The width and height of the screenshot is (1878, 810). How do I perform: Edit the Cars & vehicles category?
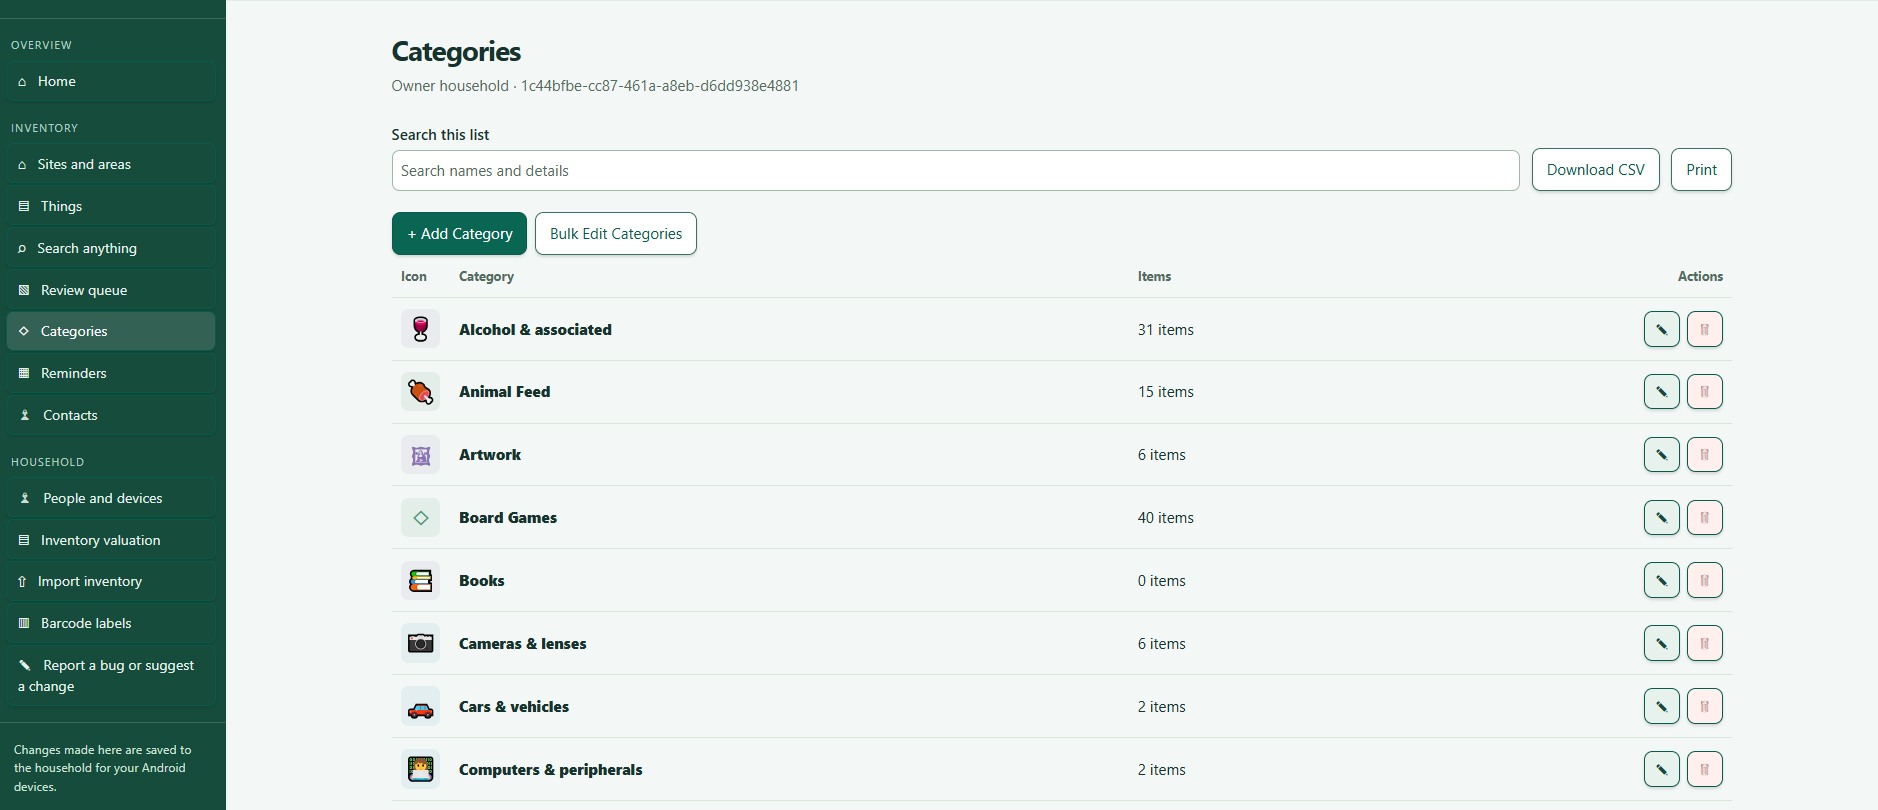pos(1661,706)
